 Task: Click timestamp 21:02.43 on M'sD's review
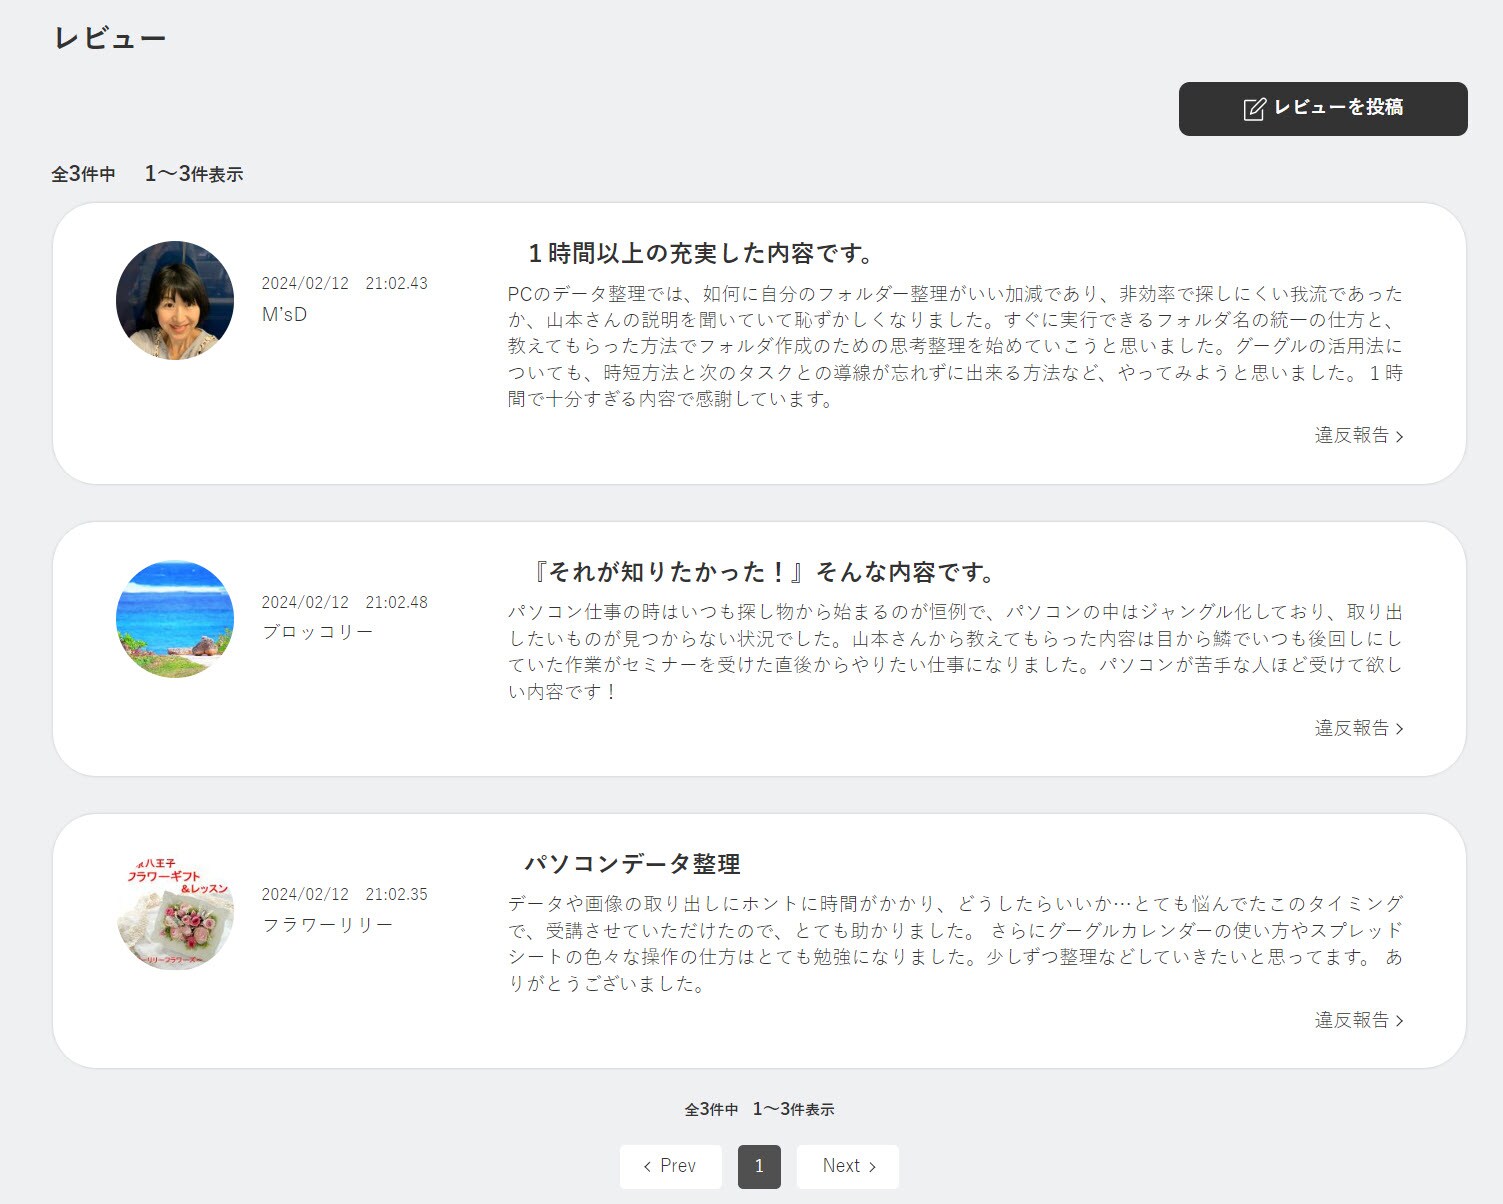tap(396, 283)
